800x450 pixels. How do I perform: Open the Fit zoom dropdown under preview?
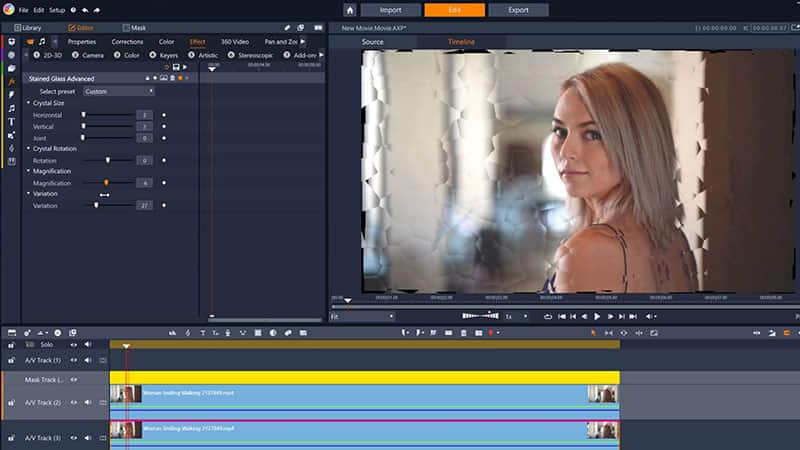point(362,316)
